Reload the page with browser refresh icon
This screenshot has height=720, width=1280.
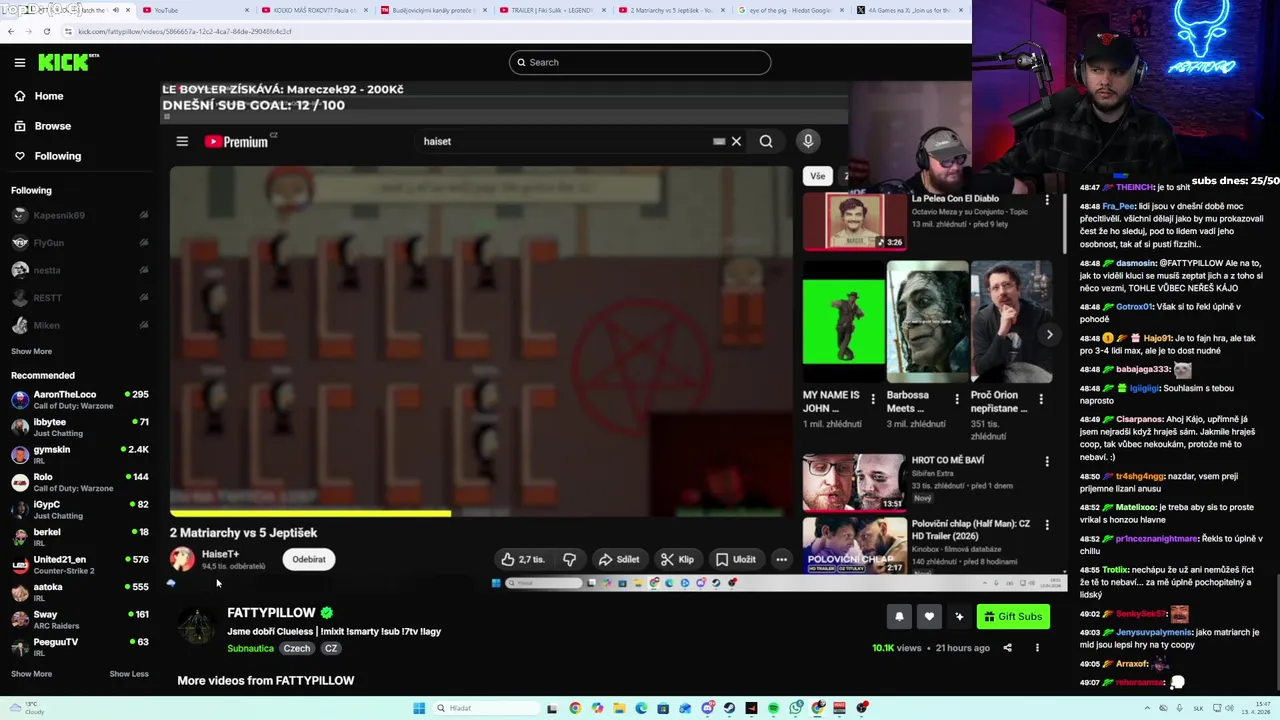46,31
